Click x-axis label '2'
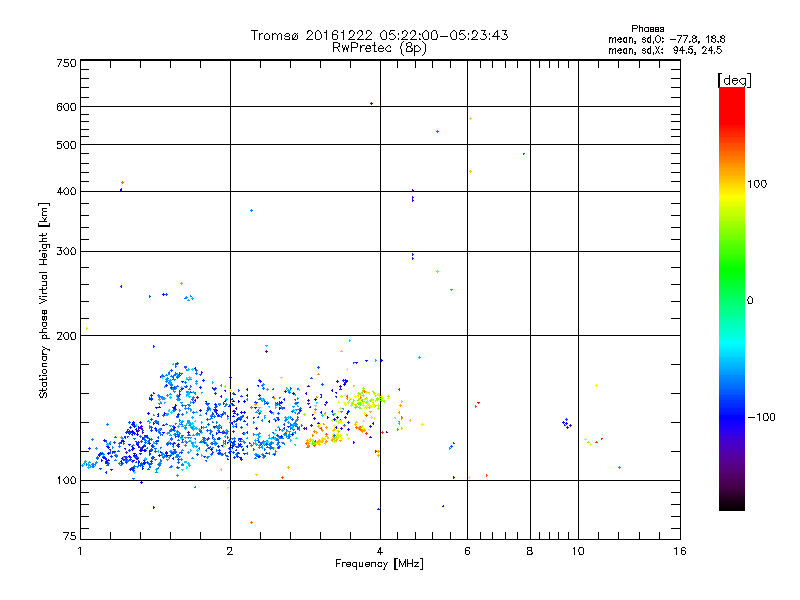800x600 pixels. 230,551
